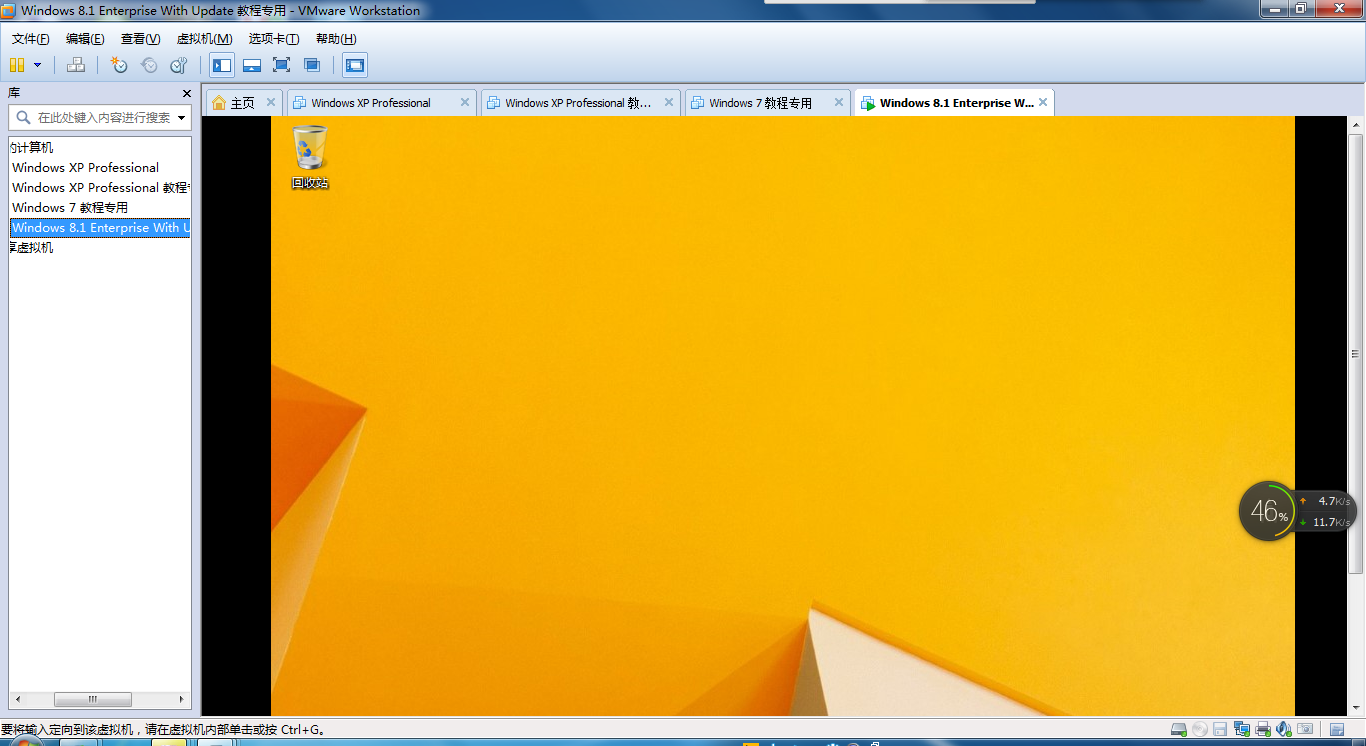Click the library panel horizontal scrollbar thumb

(92, 699)
